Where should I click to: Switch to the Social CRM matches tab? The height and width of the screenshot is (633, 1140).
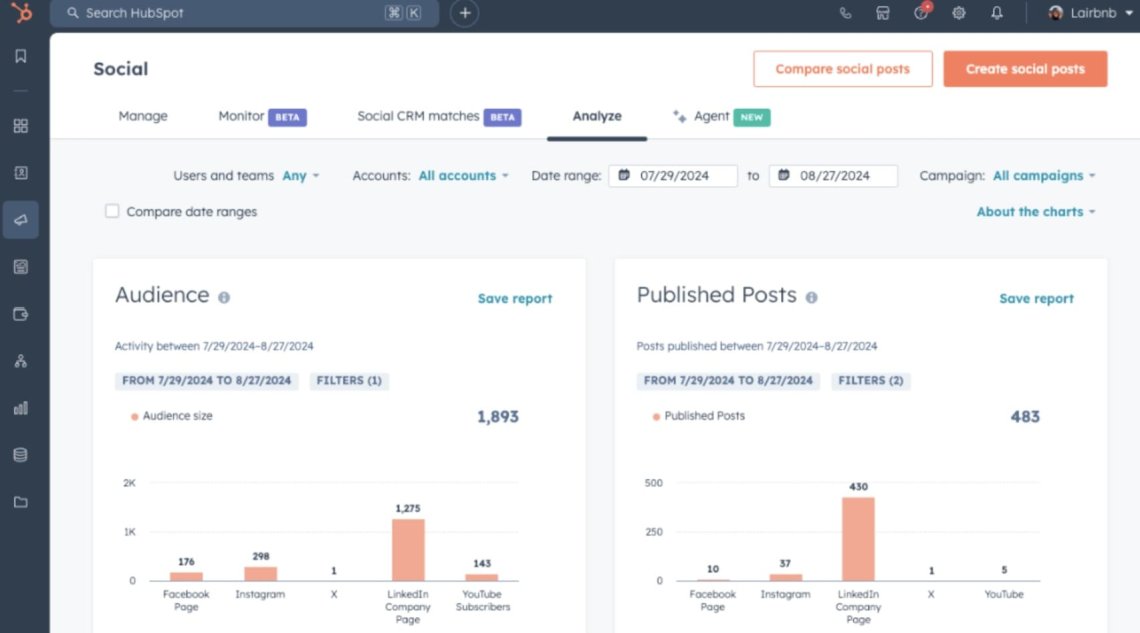point(439,116)
